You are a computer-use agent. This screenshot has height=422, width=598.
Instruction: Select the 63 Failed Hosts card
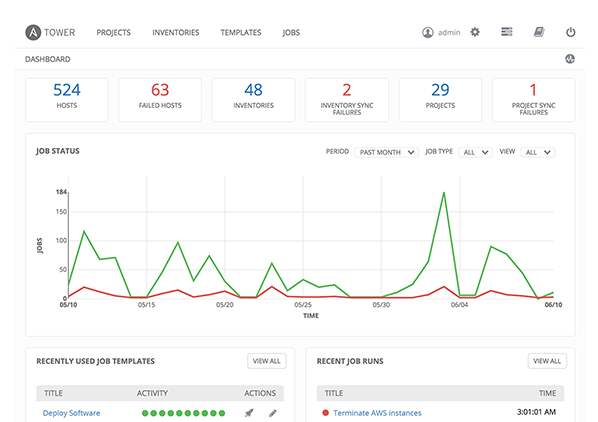(160, 100)
